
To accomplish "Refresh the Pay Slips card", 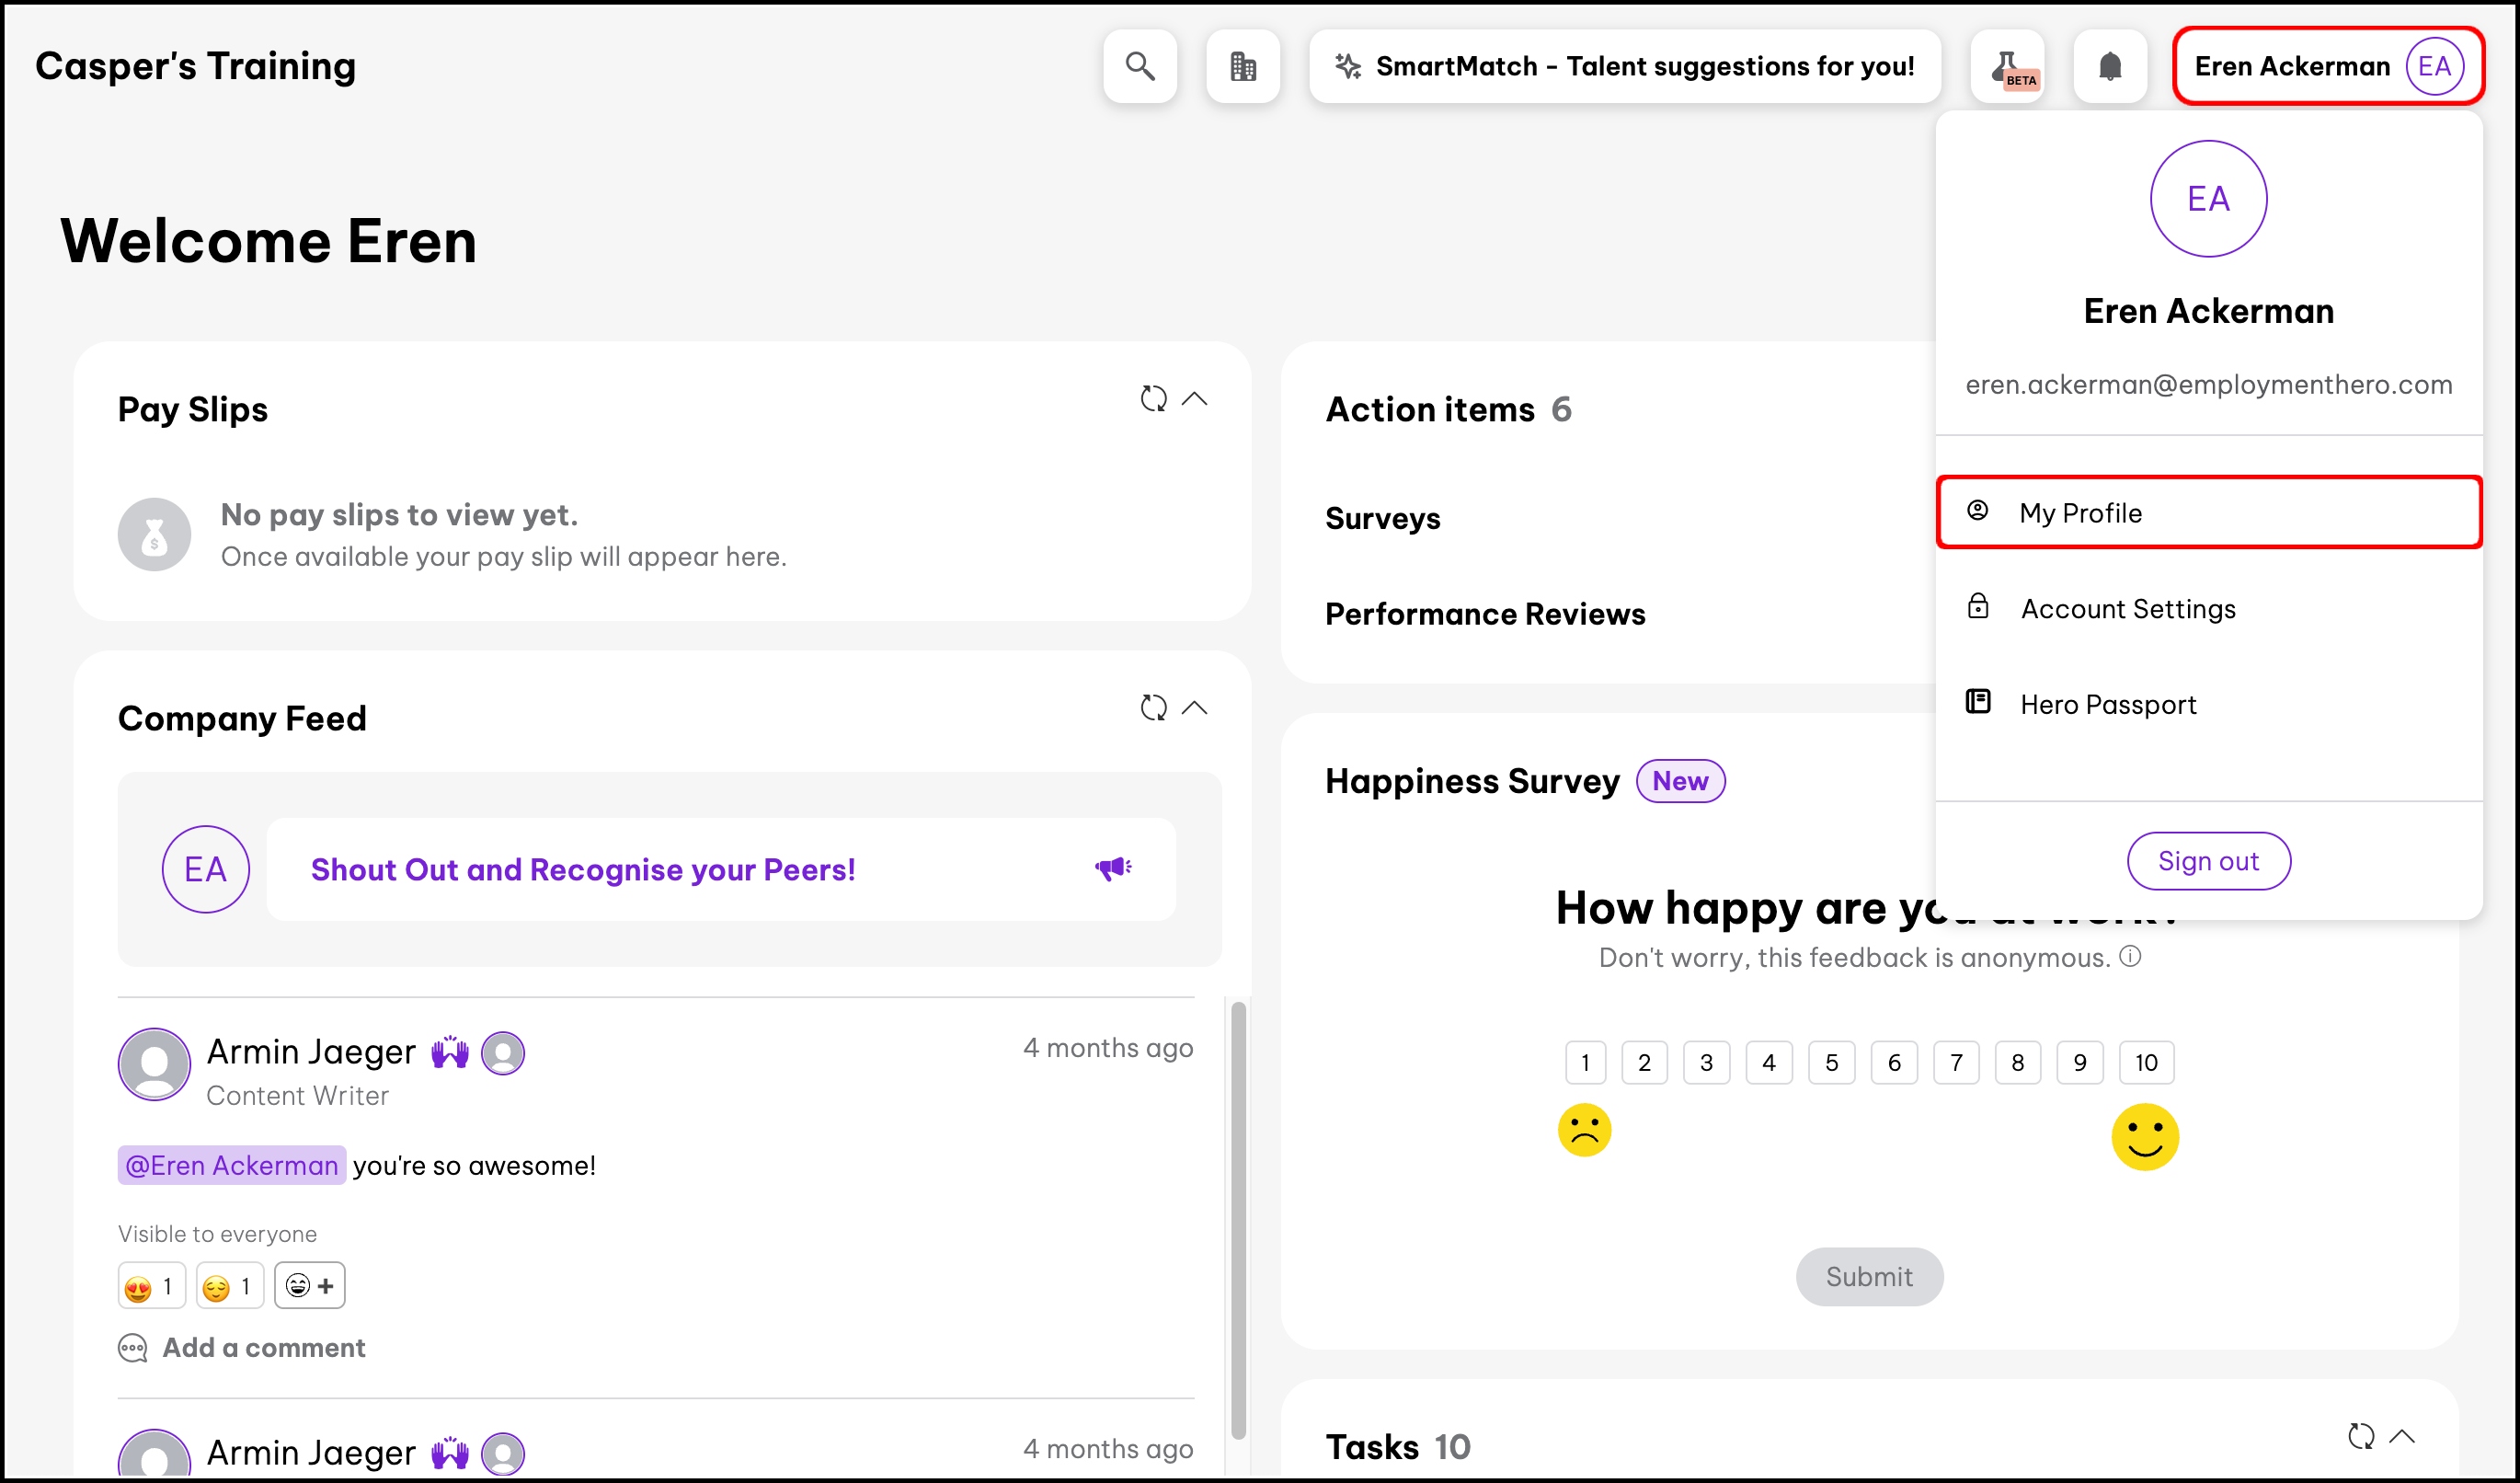I will pos(1153,398).
